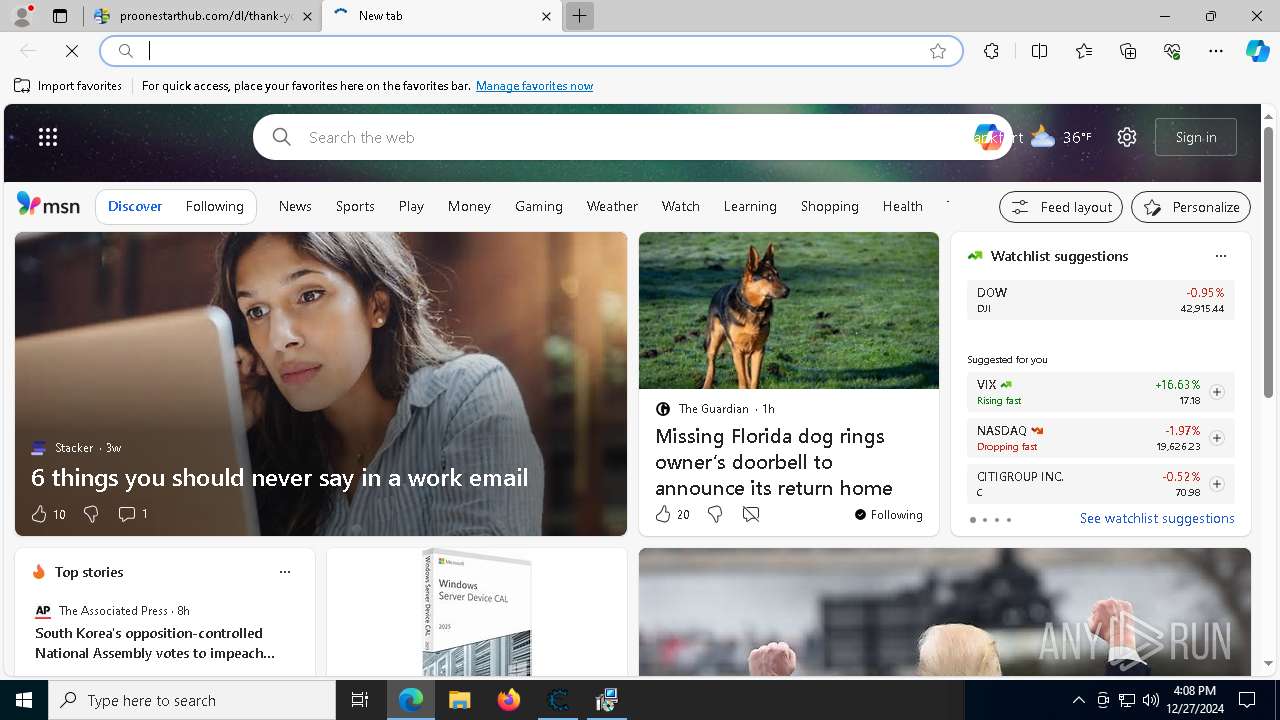Open a new tab with plus button
This screenshot has width=1280, height=720.
pos(579,16)
